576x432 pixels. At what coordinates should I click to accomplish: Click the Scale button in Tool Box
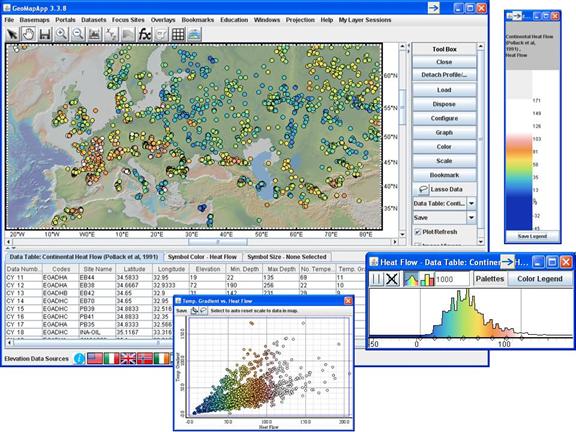coord(444,161)
